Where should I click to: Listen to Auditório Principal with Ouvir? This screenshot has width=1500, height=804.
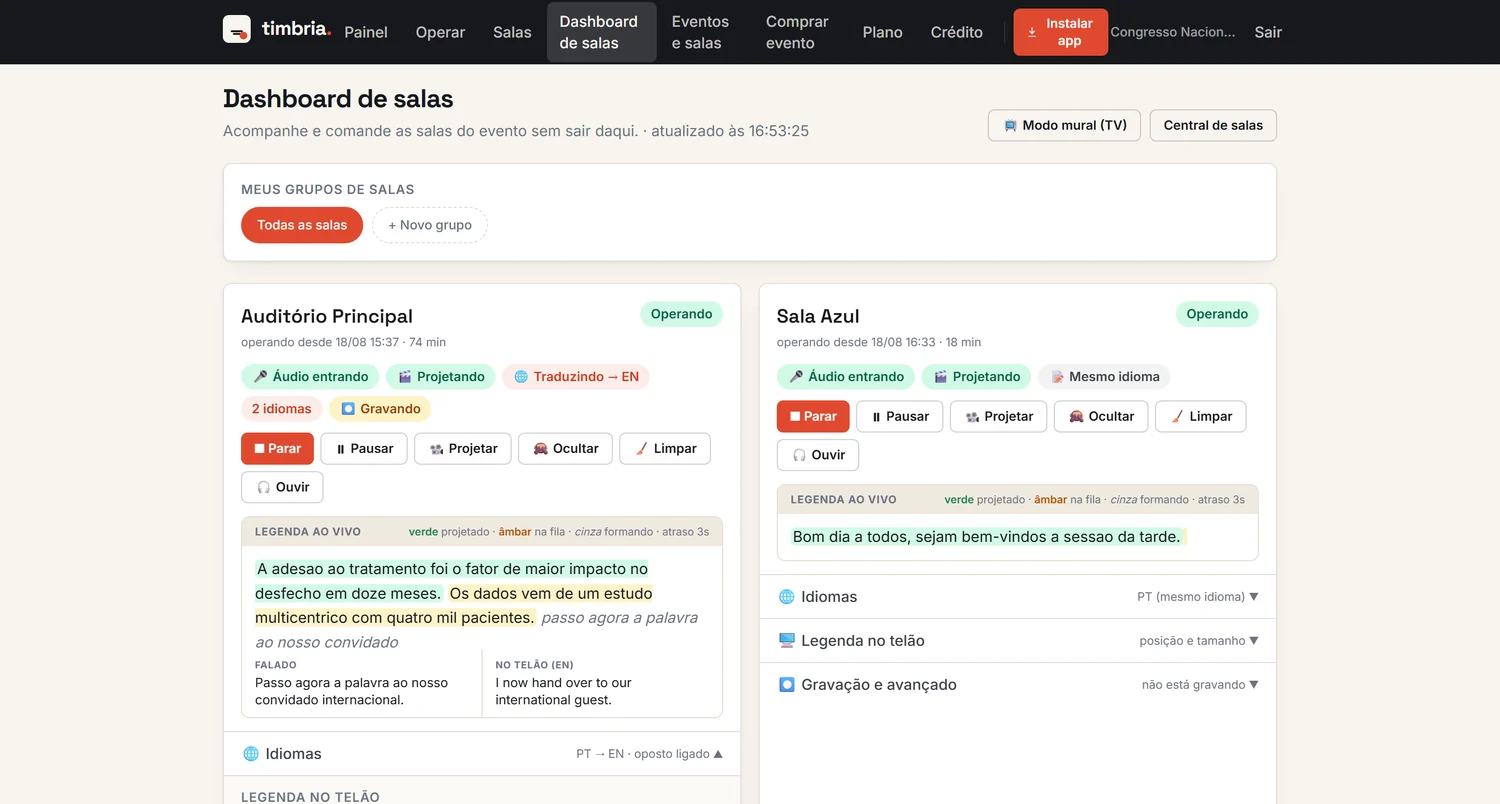pyautogui.click(x=282, y=487)
